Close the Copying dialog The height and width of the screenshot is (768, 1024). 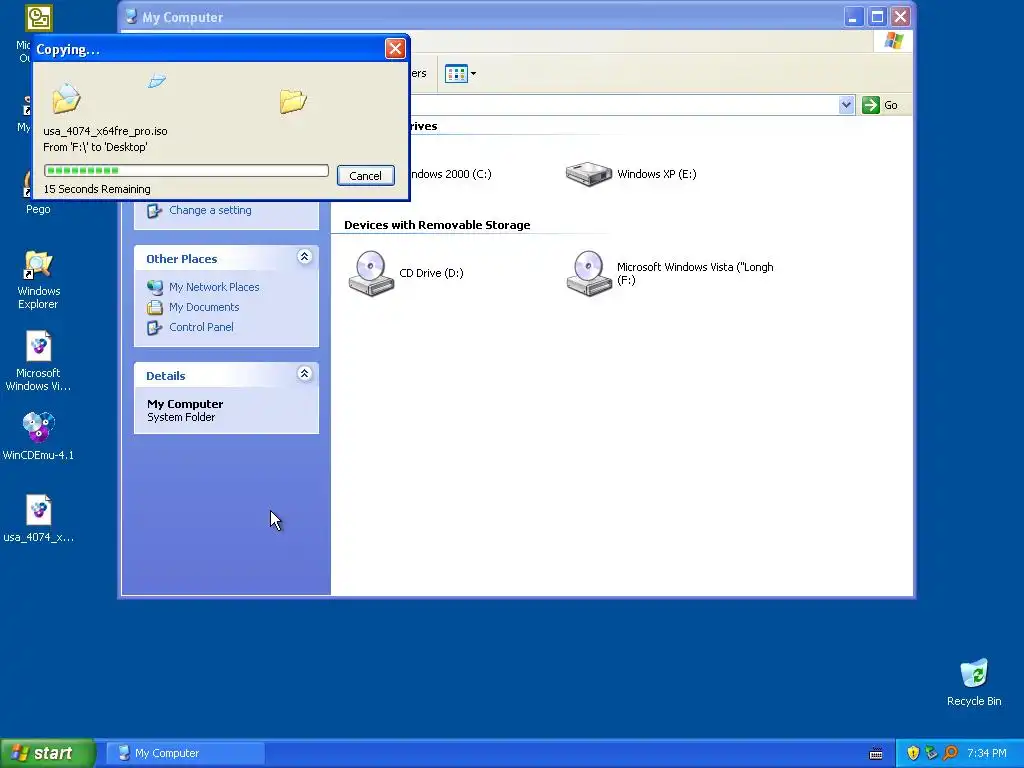[x=395, y=48]
